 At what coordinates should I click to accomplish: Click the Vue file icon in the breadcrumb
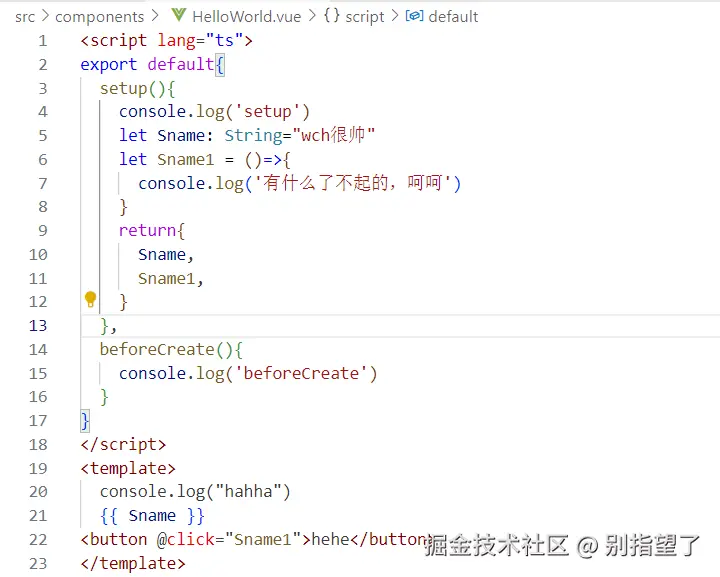178,15
